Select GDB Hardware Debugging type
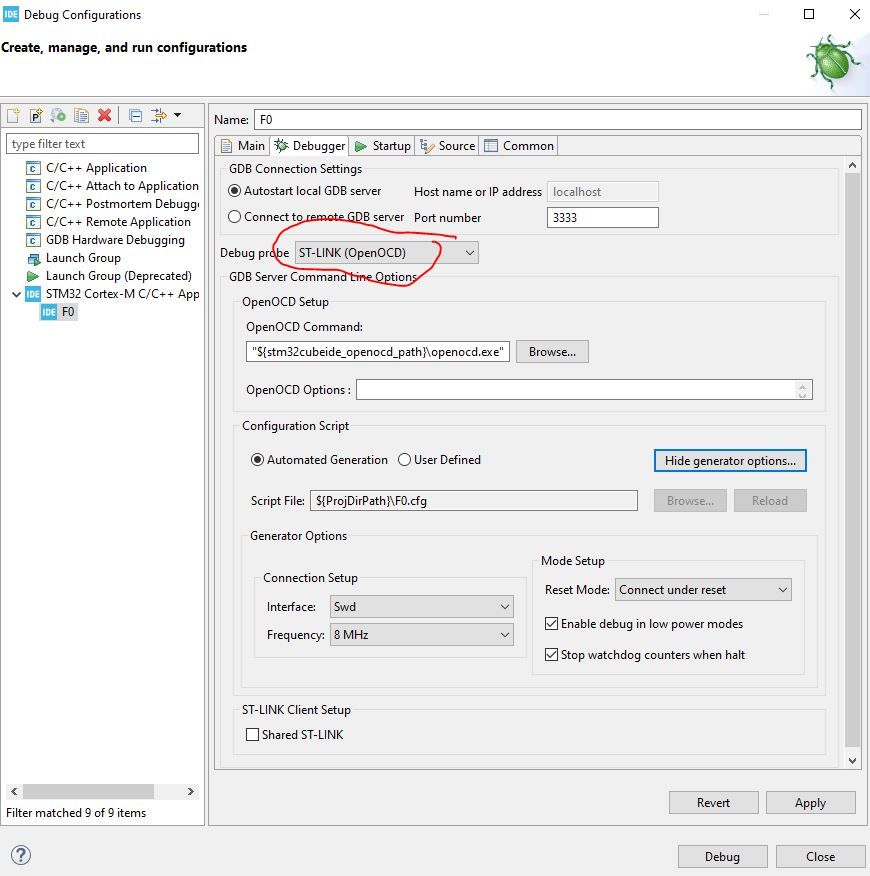 pos(106,240)
